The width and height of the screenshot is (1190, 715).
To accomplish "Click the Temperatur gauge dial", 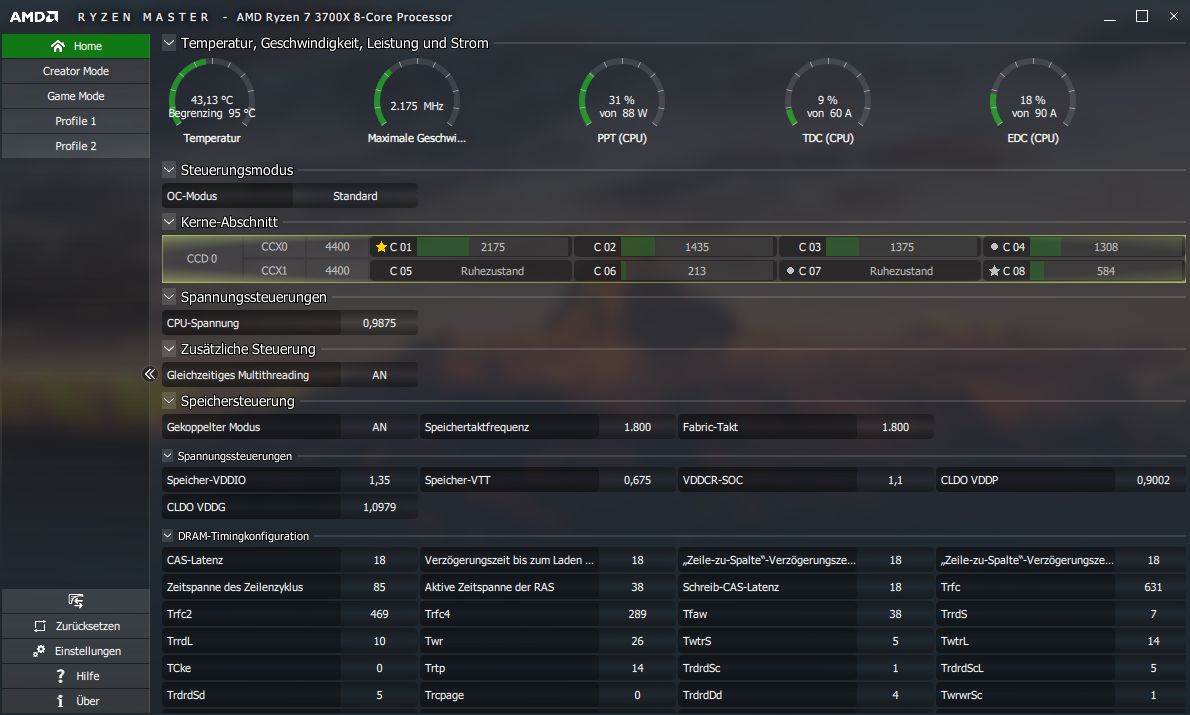I will (212, 95).
